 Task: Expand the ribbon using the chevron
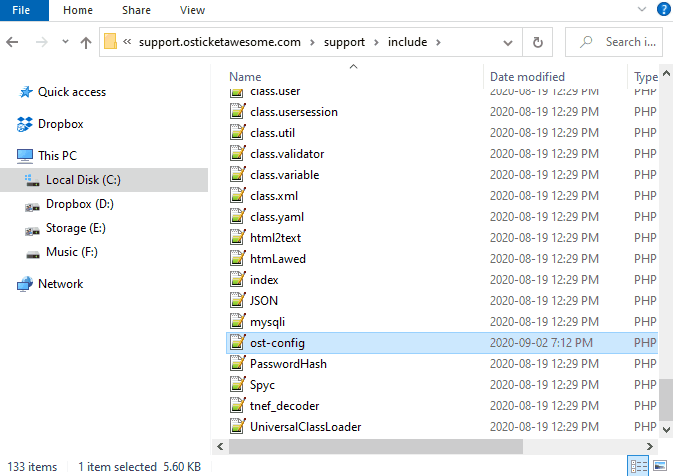pyautogui.click(x=642, y=9)
